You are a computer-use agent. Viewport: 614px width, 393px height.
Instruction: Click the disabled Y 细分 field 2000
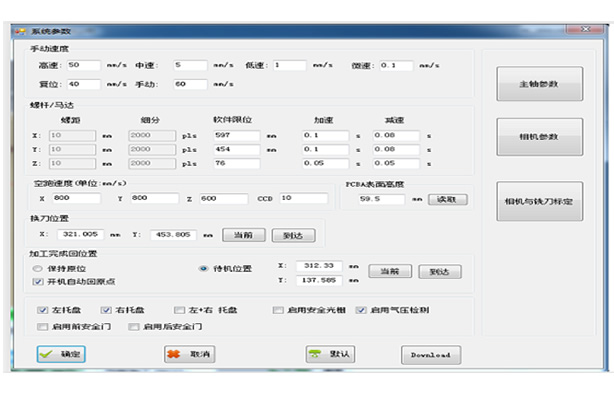tap(152, 150)
